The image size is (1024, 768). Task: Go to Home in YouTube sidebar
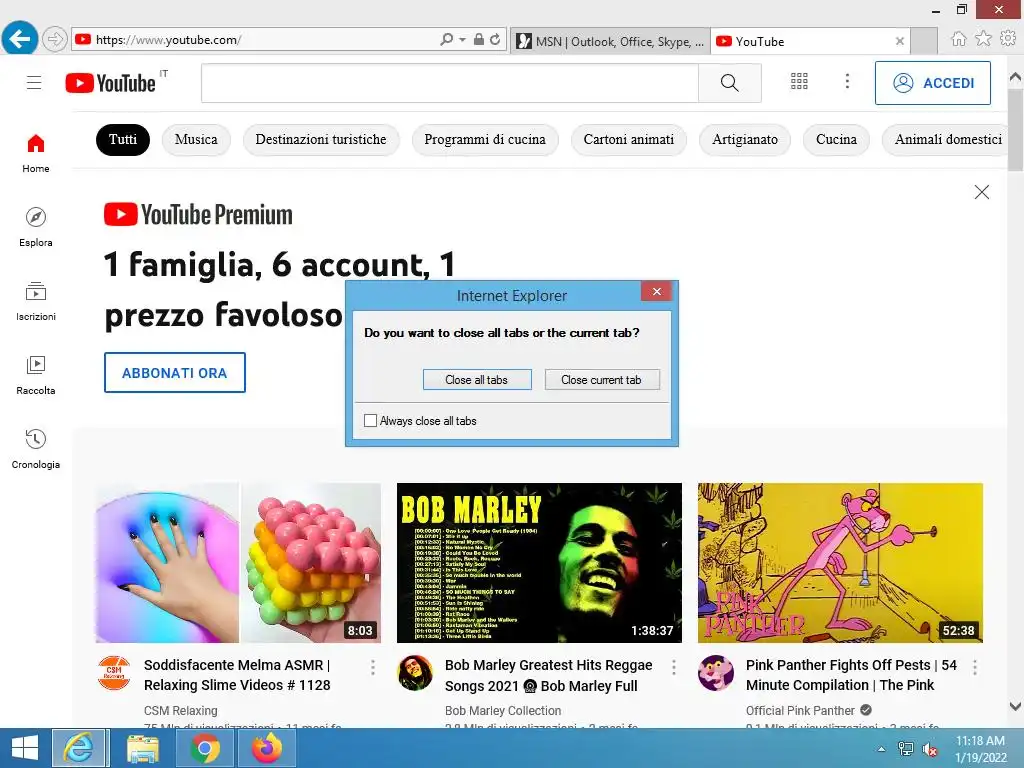pos(36,153)
